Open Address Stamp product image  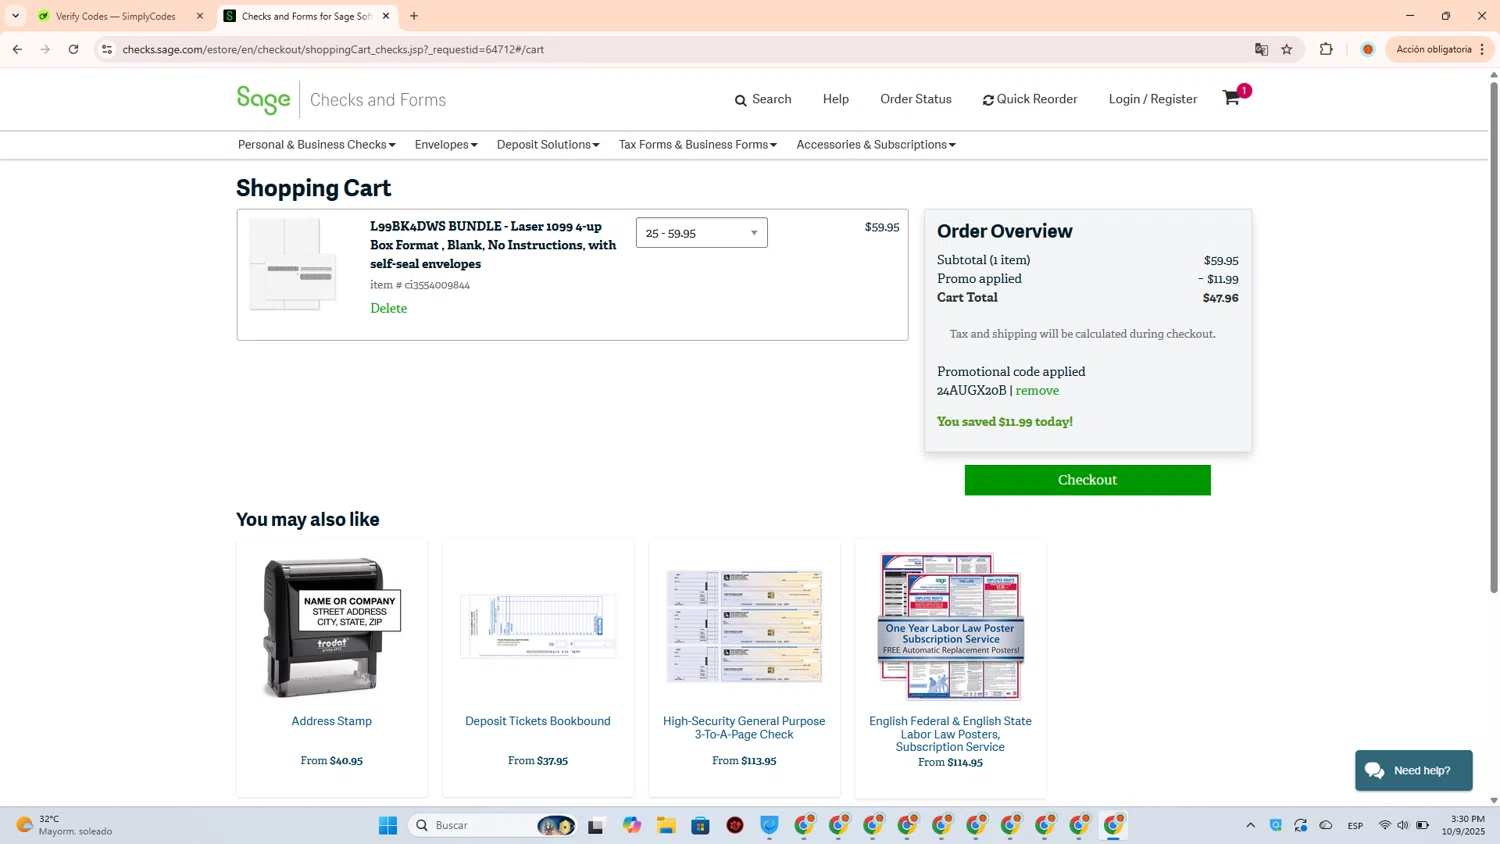pyautogui.click(x=332, y=627)
